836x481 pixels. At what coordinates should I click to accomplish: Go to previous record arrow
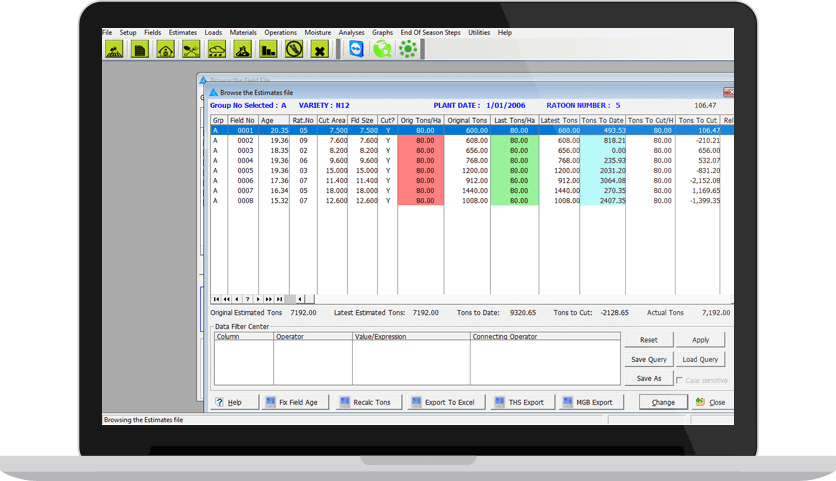tap(237, 299)
